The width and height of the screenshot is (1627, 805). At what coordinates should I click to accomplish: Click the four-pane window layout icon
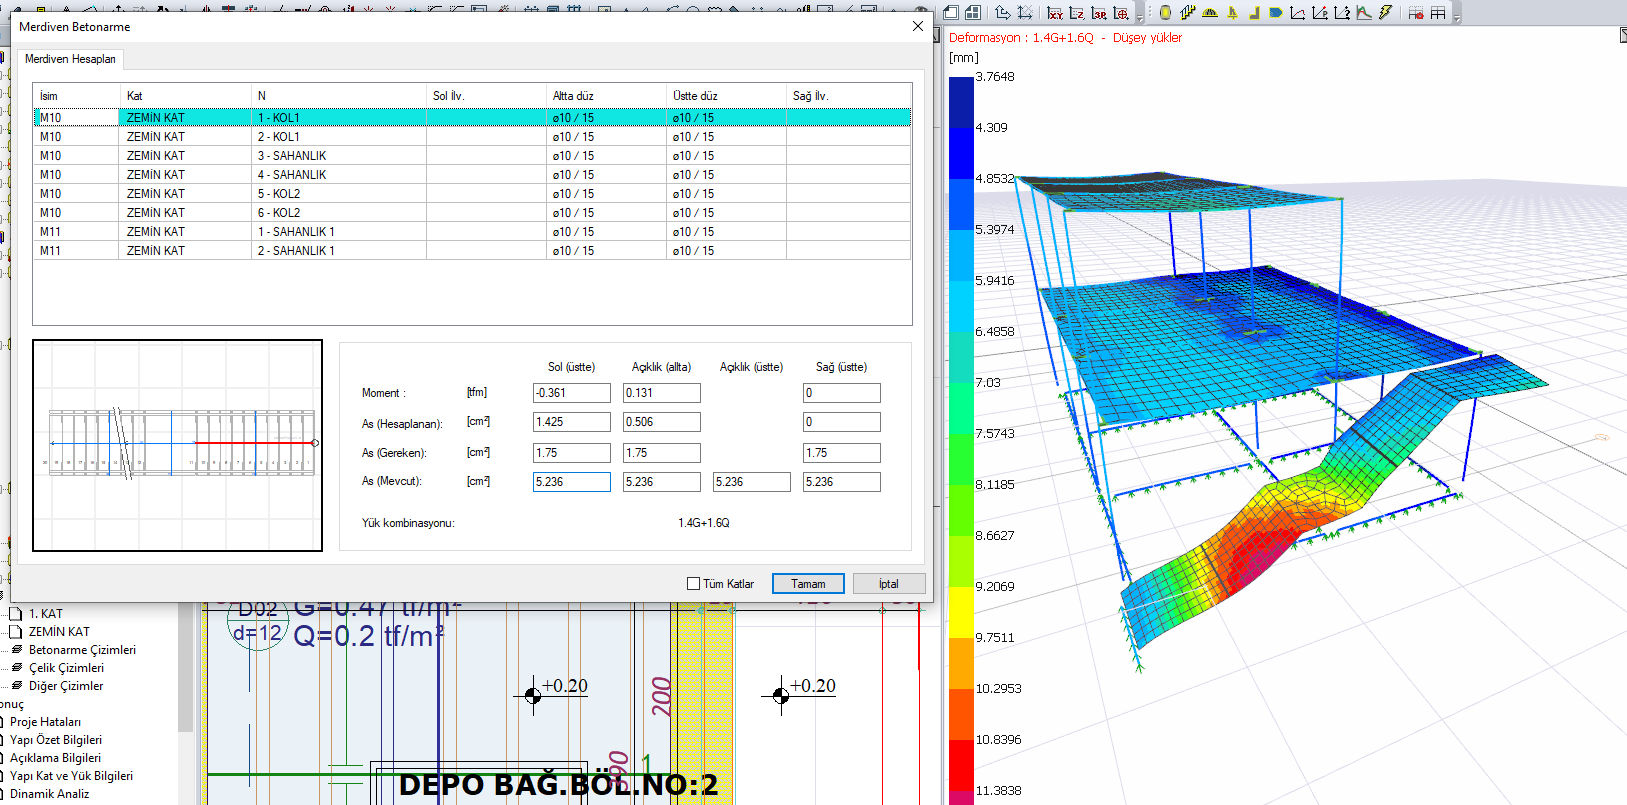coord(973,13)
